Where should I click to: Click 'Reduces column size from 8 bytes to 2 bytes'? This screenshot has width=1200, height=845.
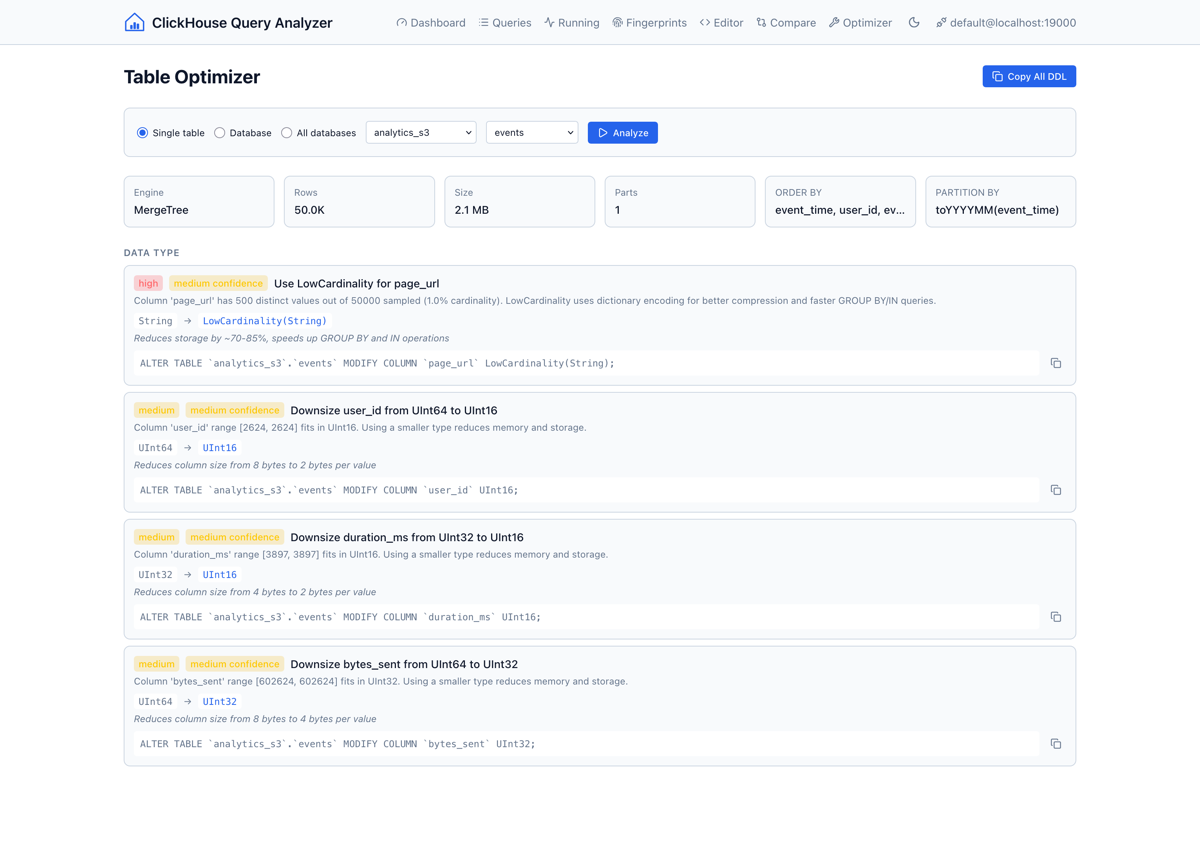click(x=255, y=465)
